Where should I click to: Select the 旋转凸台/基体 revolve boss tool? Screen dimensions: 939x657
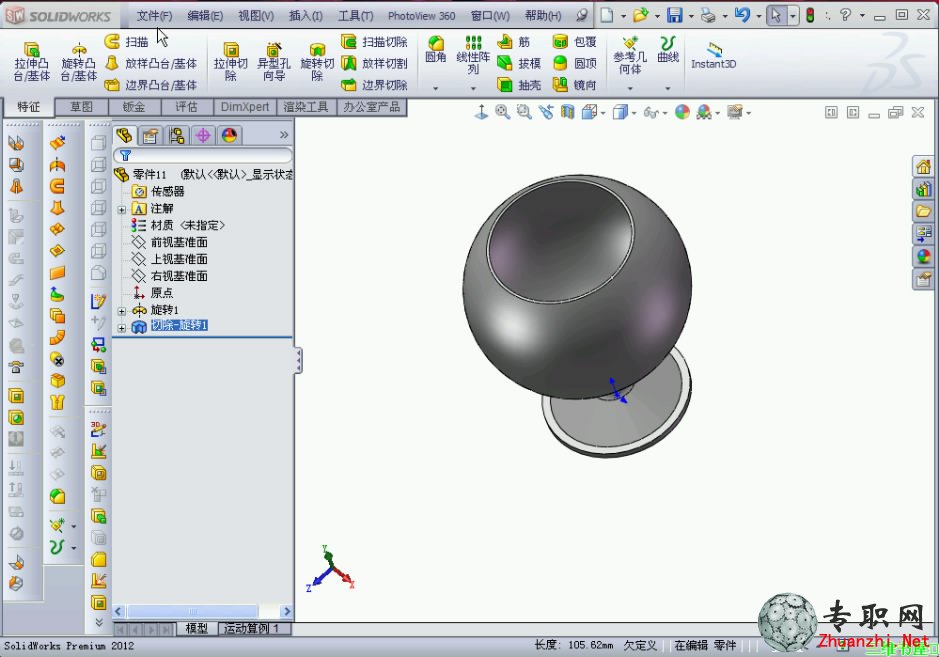[78, 62]
